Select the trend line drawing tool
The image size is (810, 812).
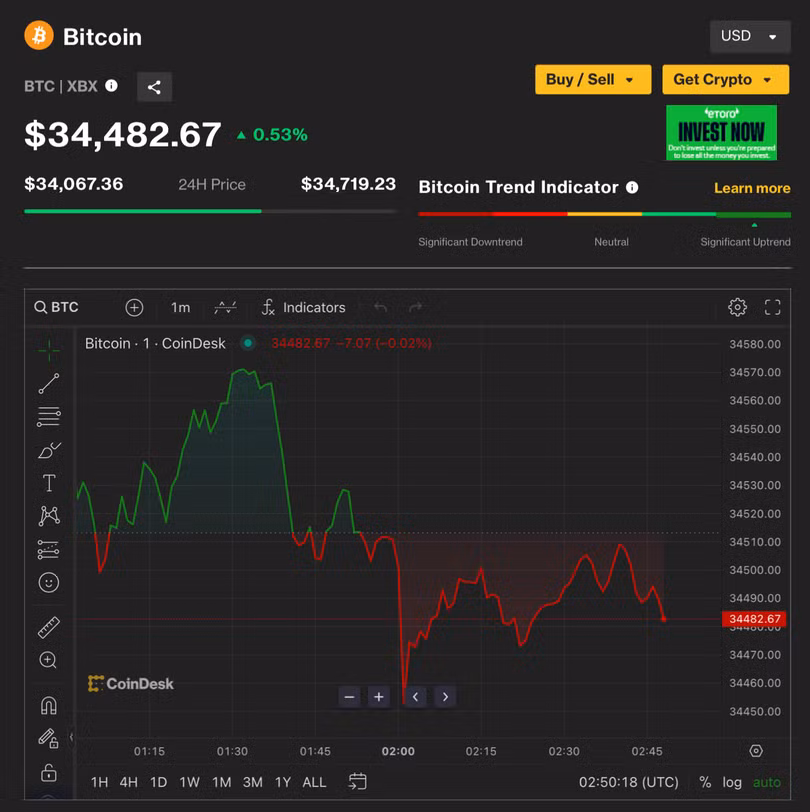coord(48,383)
